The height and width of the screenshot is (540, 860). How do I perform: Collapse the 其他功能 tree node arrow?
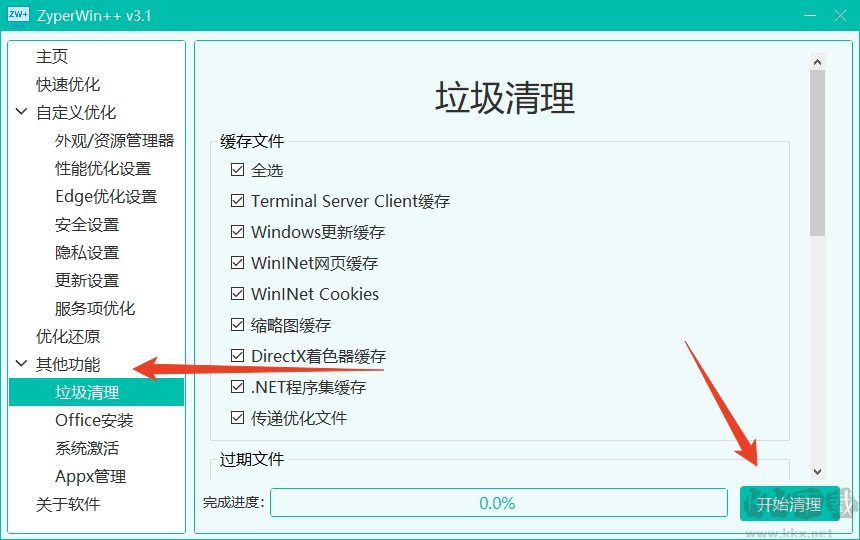21,363
